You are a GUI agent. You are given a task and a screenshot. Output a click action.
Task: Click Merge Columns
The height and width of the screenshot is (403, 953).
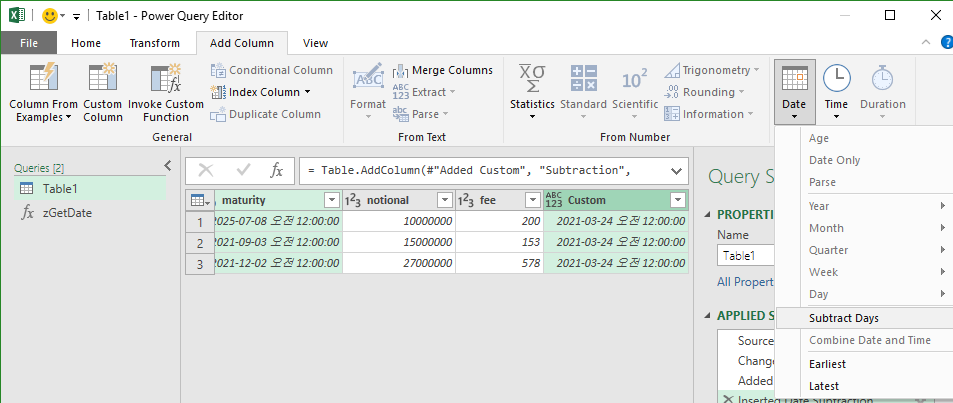(442, 71)
